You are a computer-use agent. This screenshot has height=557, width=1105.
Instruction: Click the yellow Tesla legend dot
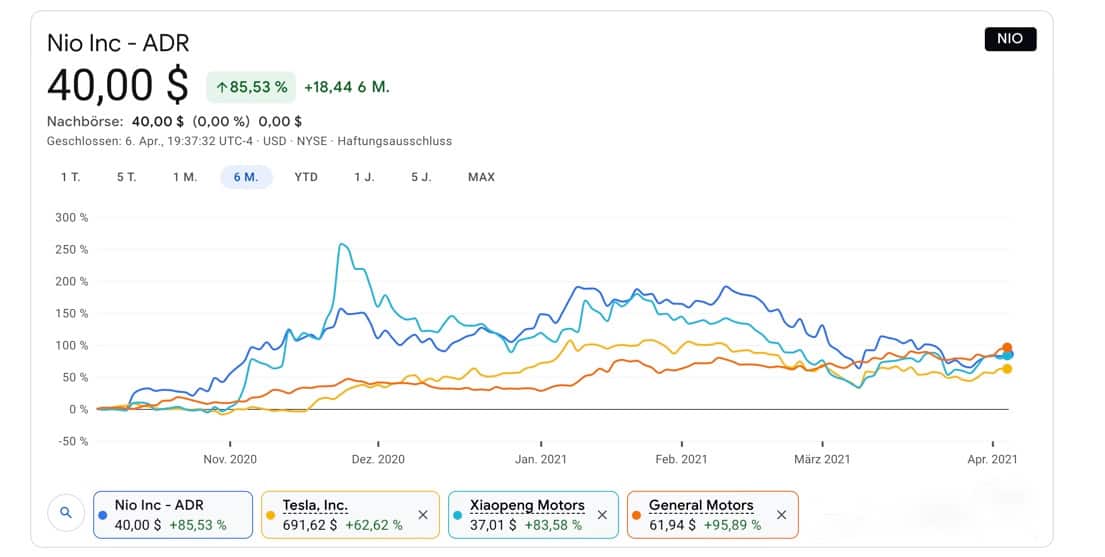pos(271,515)
